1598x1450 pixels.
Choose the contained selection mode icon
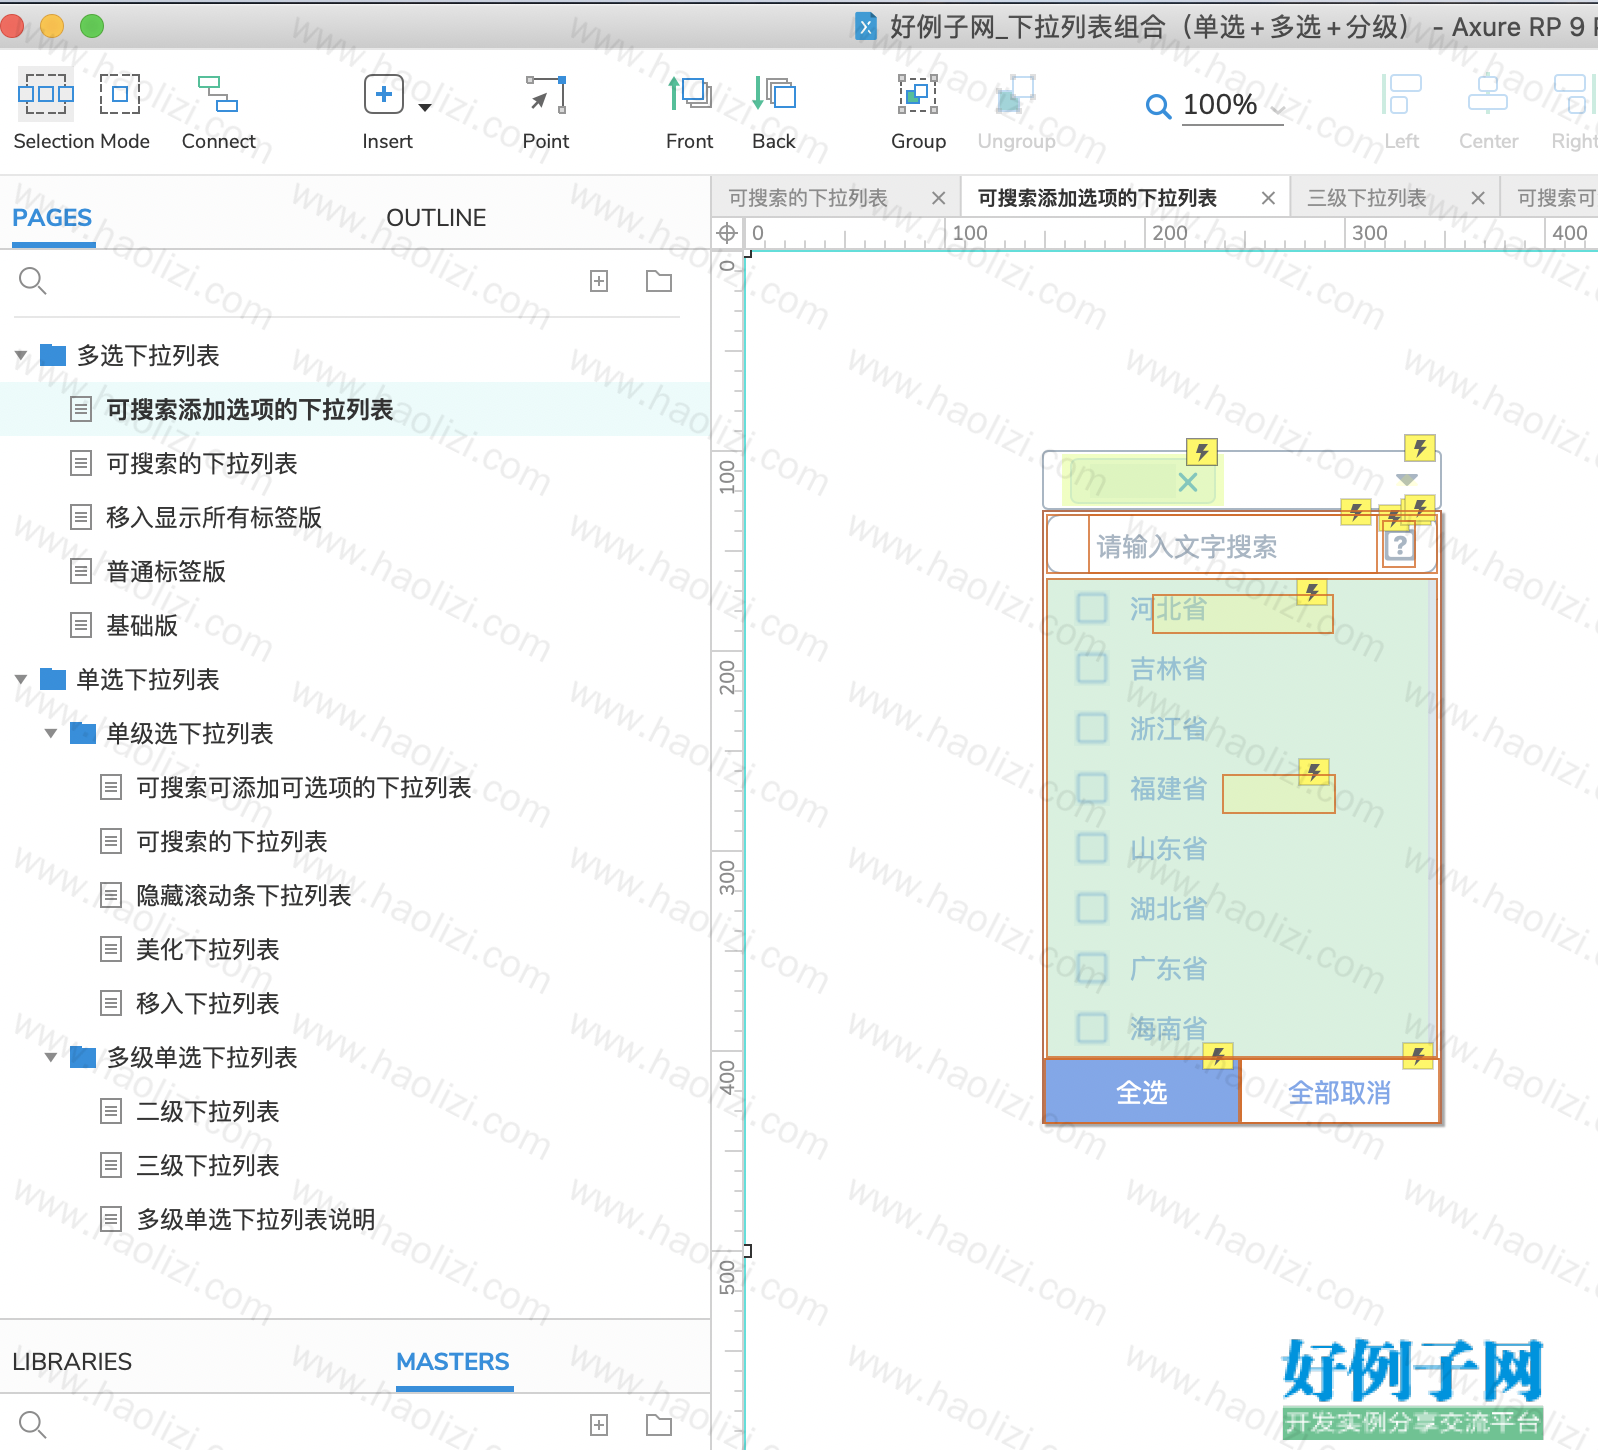(x=119, y=95)
